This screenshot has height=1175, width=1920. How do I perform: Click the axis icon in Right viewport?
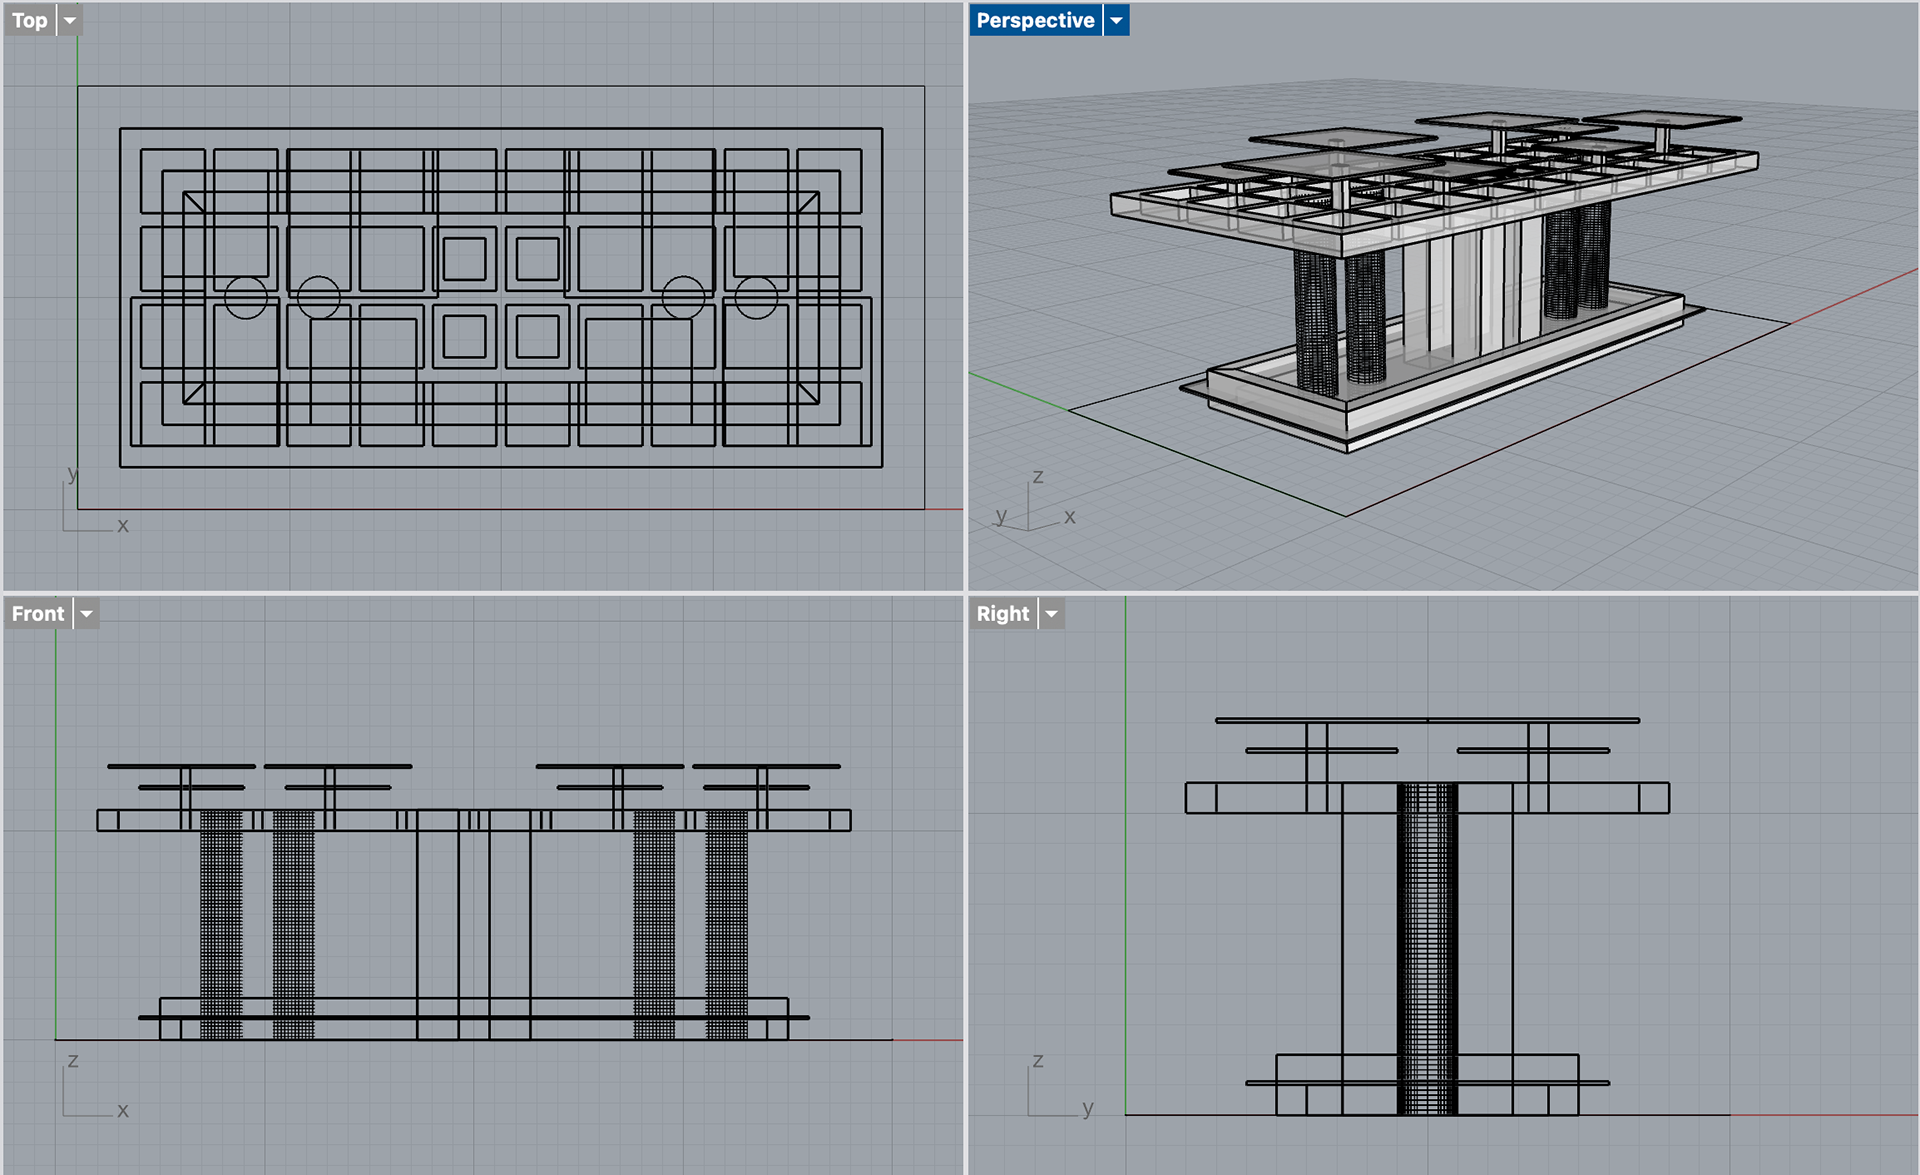1055,1092
